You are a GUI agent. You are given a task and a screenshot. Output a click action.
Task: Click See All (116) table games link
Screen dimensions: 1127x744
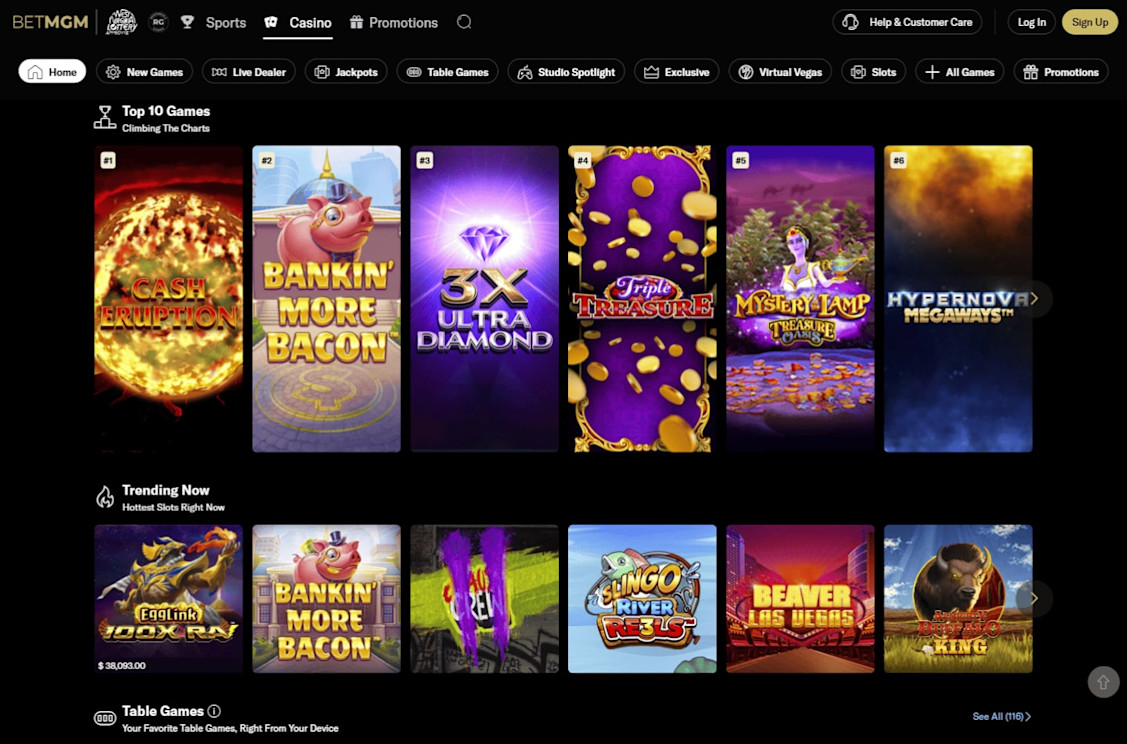tap(1001, 717)
